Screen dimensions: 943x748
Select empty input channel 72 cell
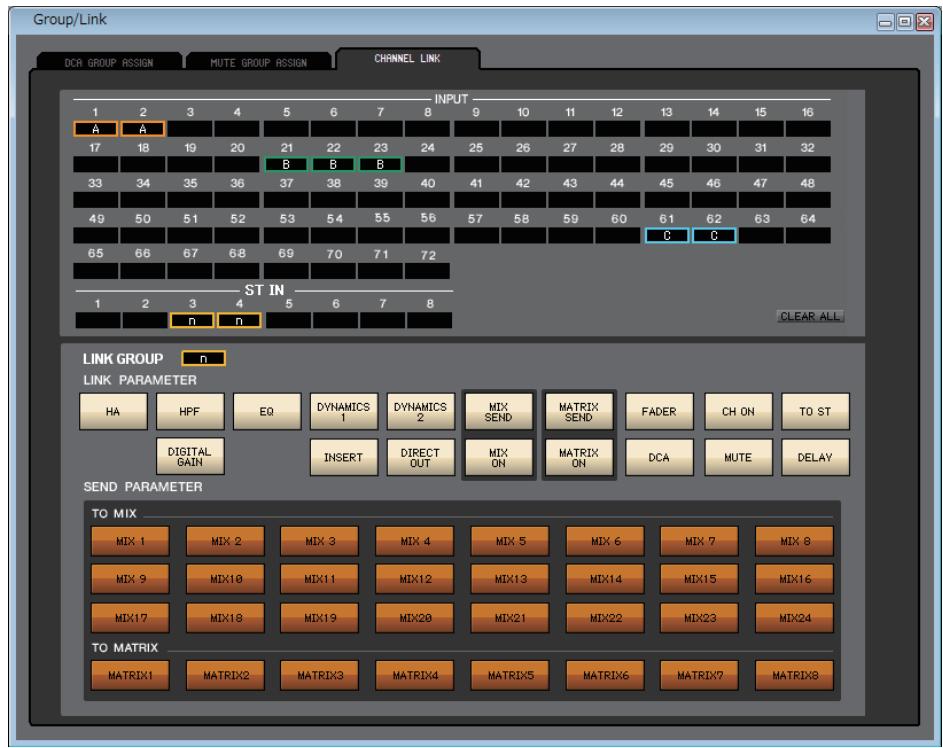click(x=427, y=271)
